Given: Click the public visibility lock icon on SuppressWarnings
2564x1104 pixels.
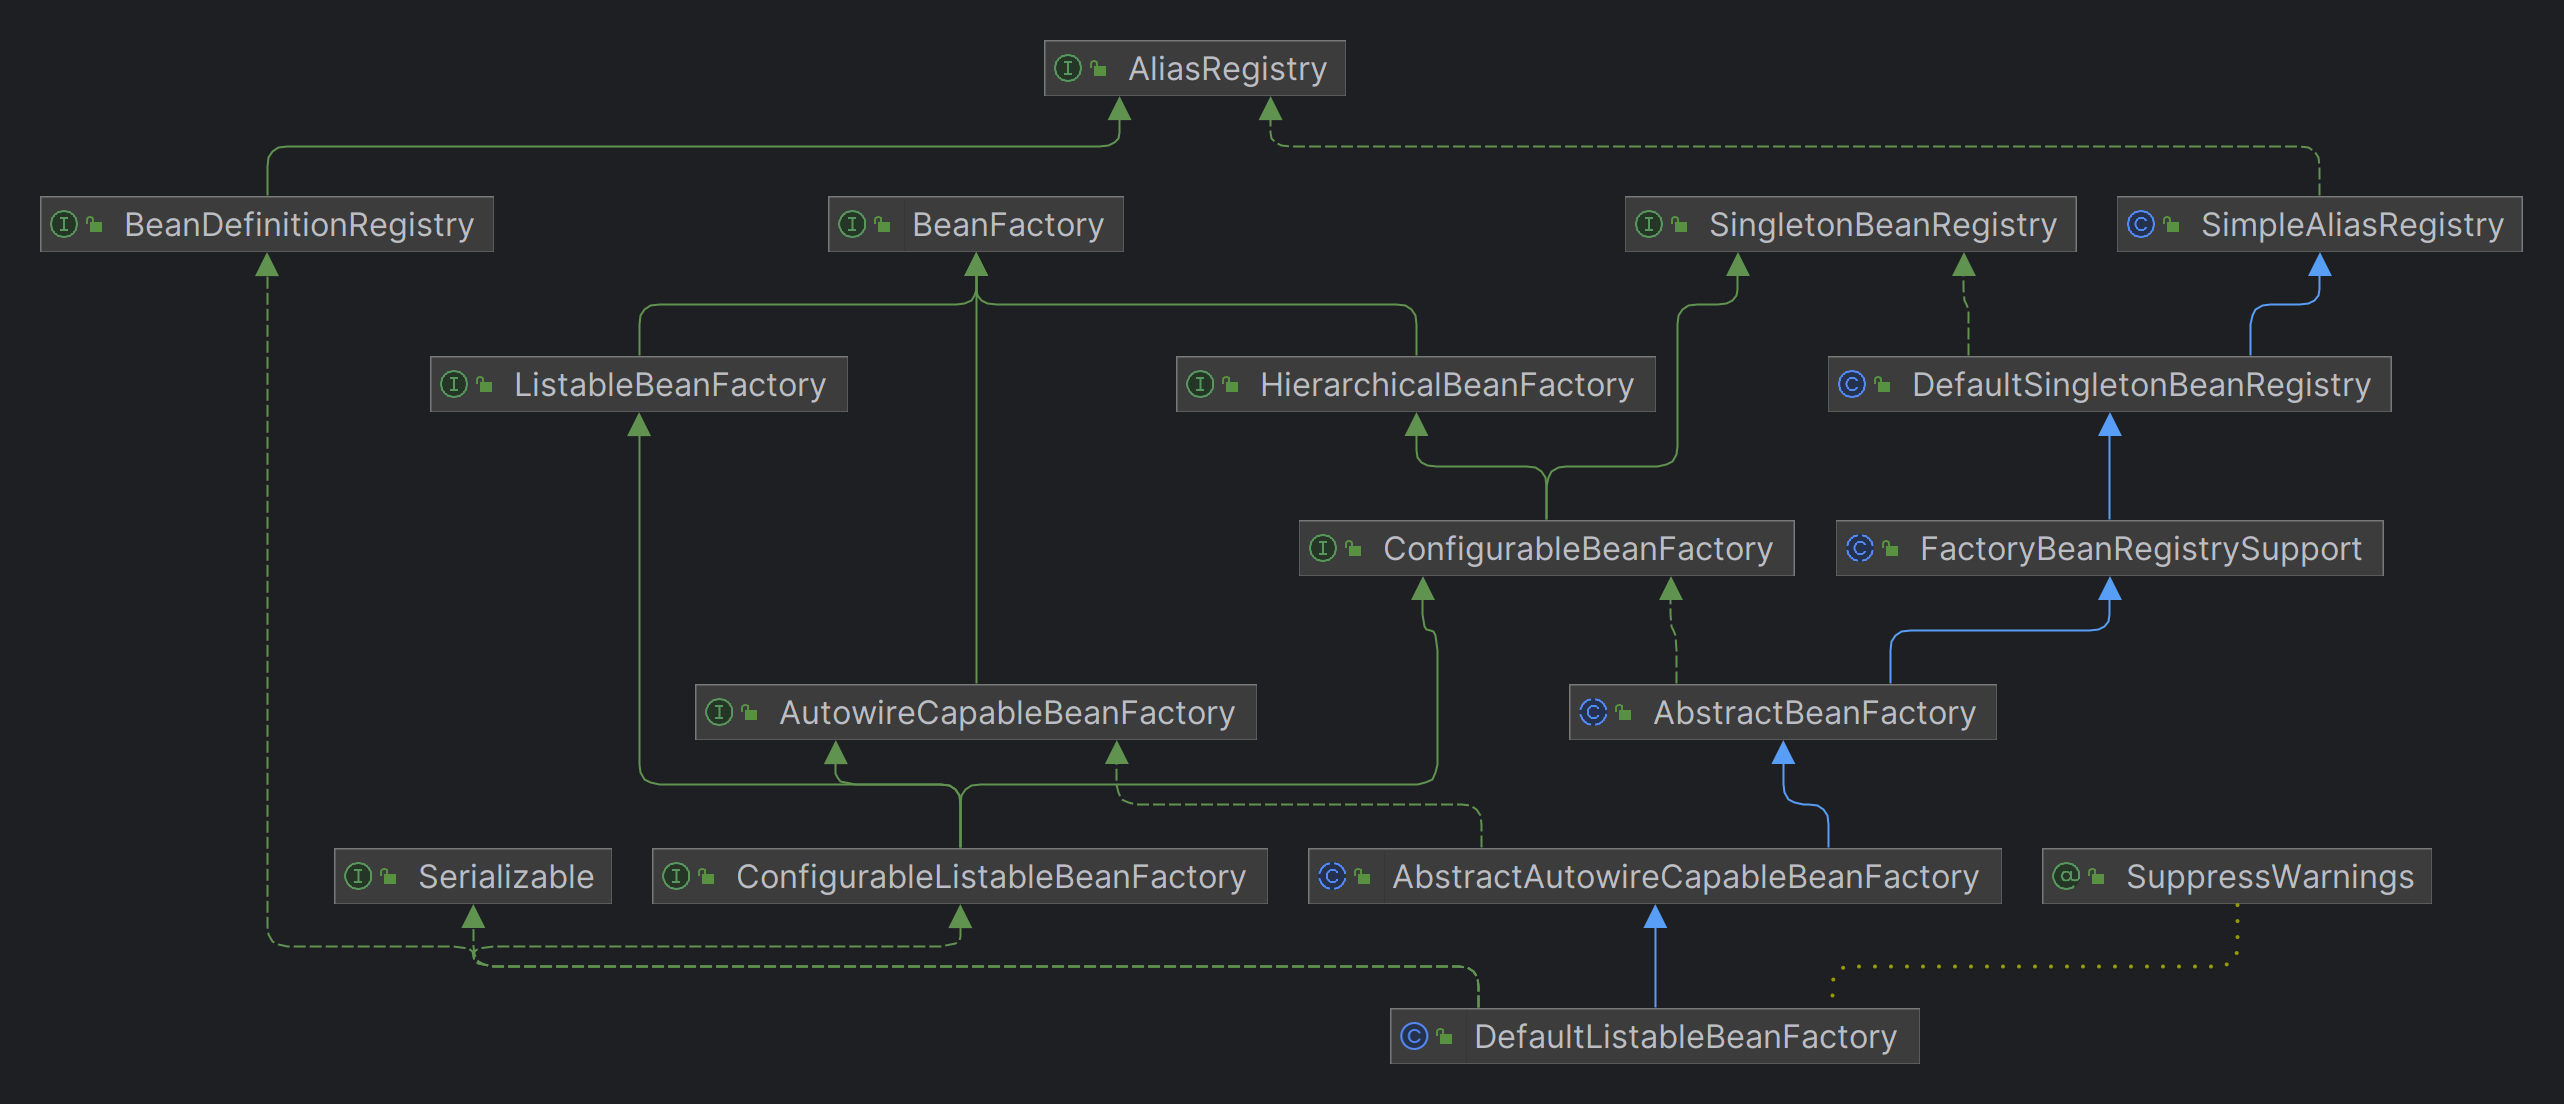Looking at the screenshot, I should tap(2096, 876).
